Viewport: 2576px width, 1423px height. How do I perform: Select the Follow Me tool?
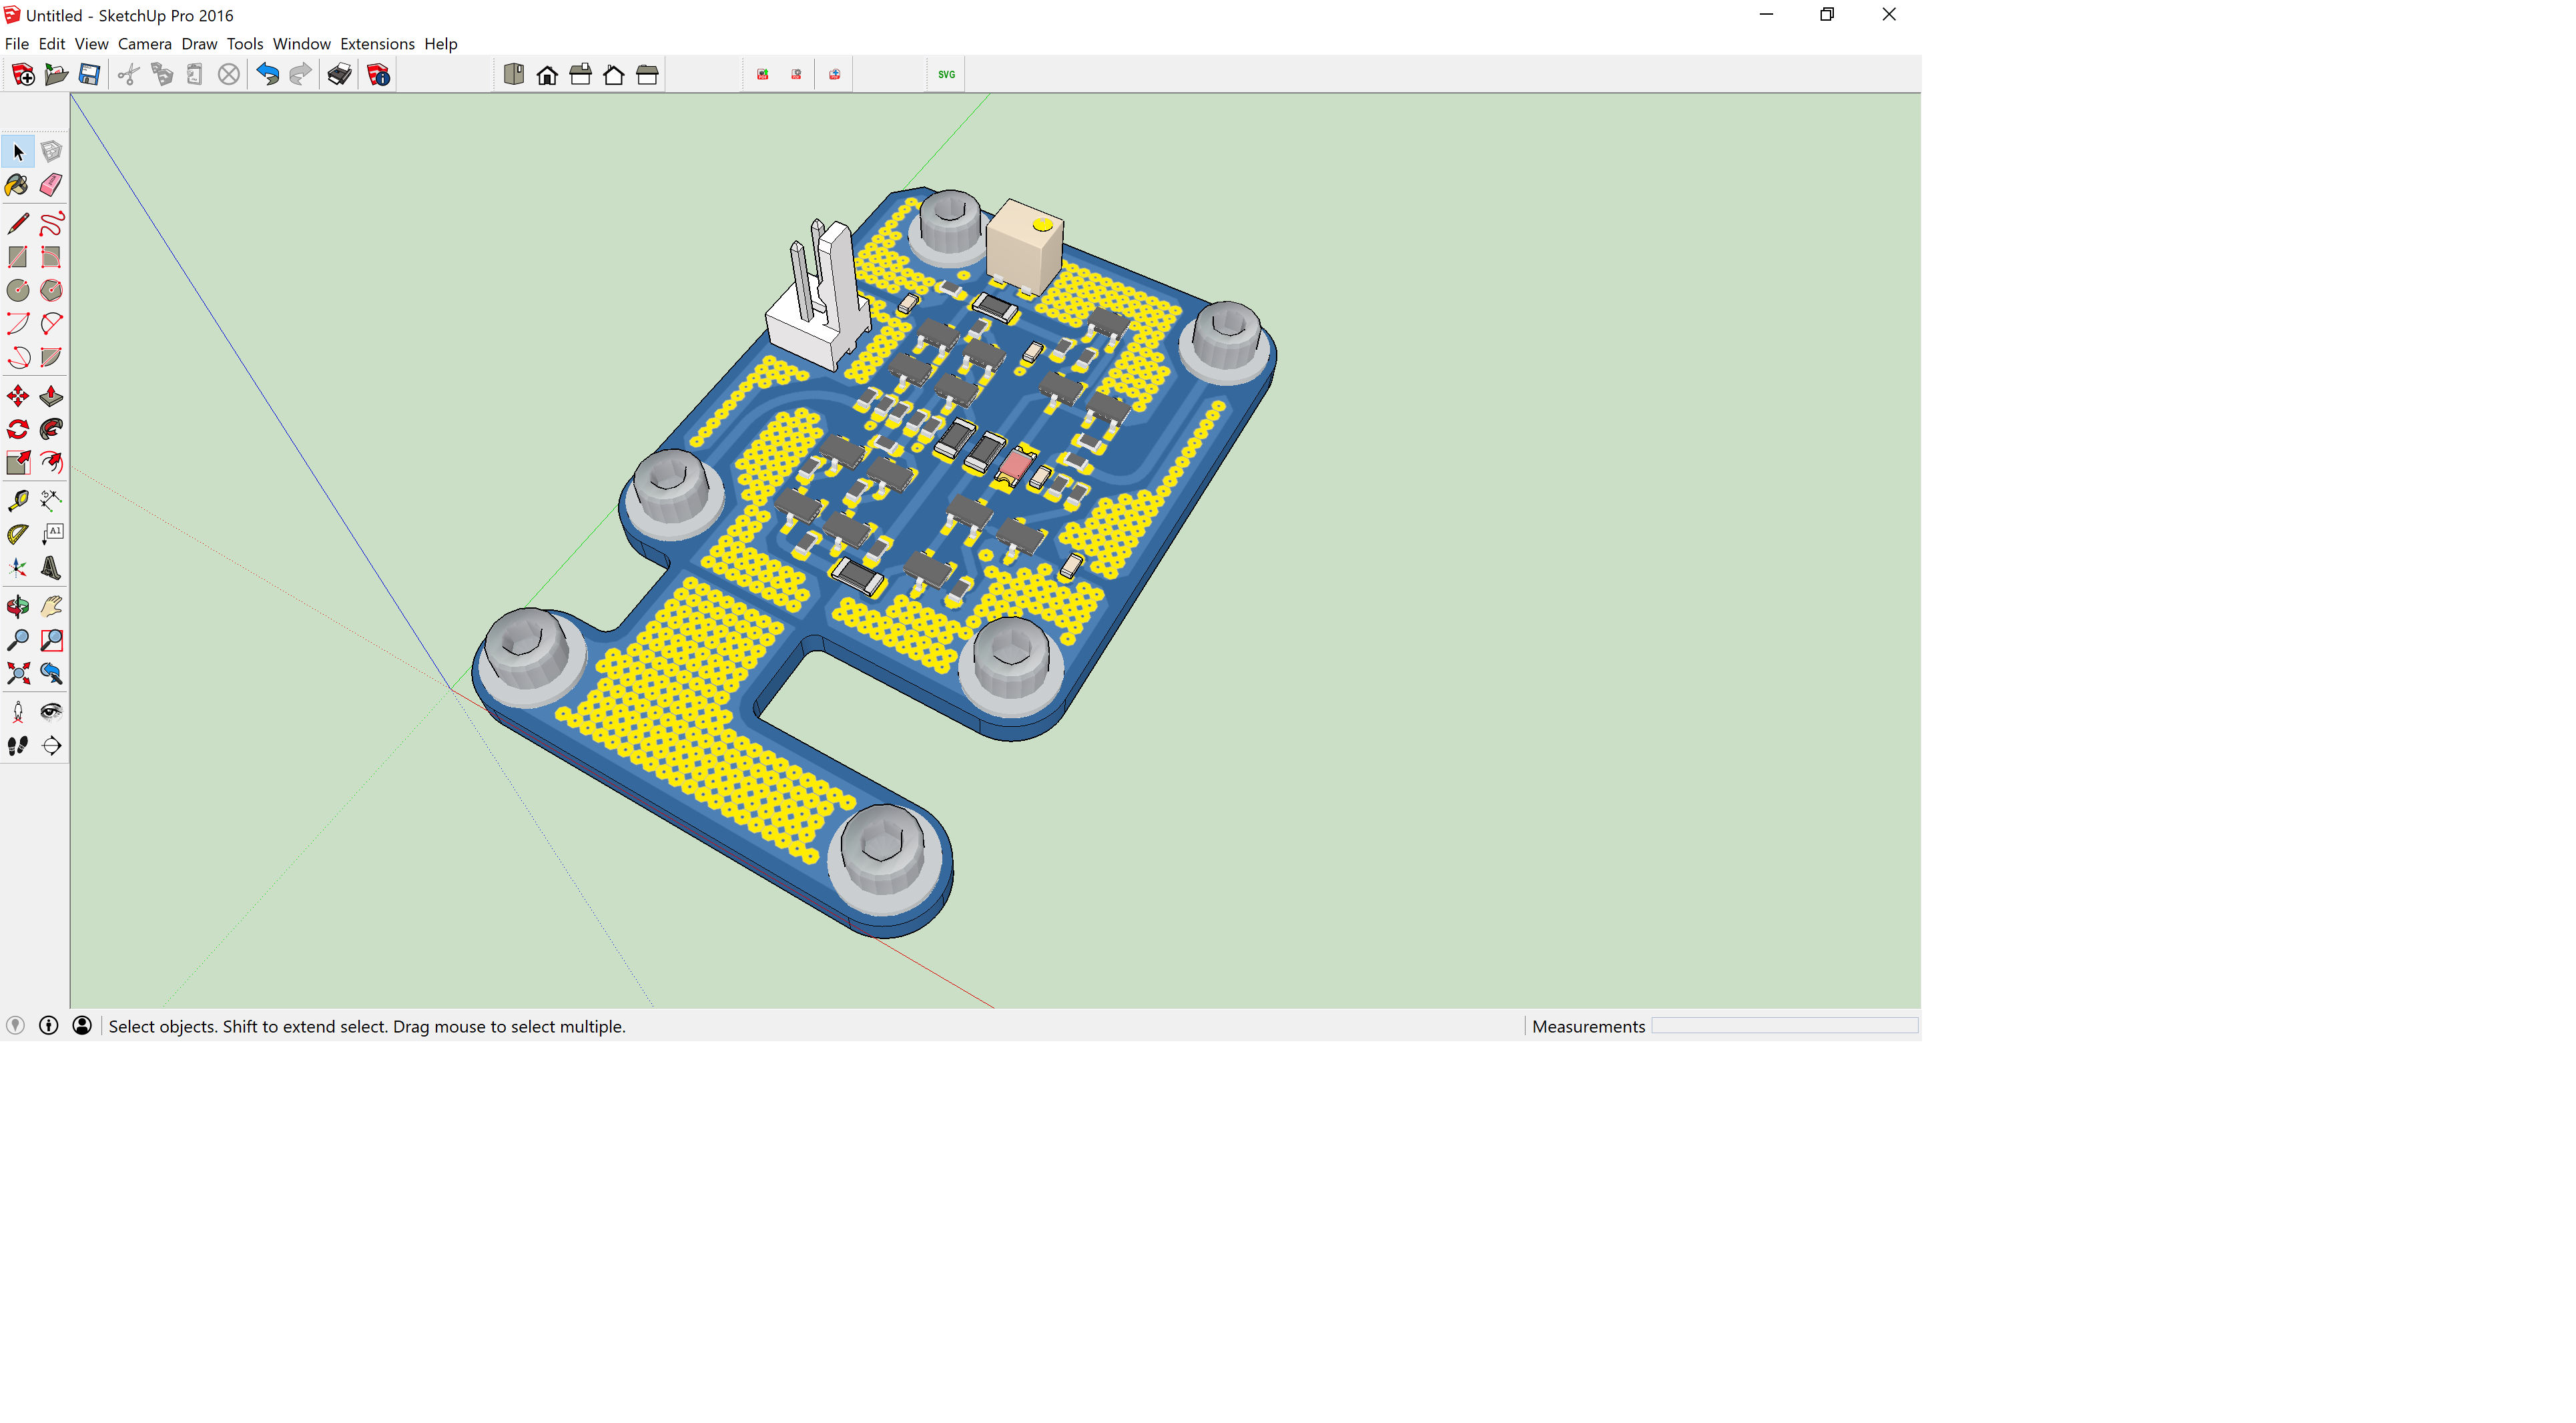point(52,429)
